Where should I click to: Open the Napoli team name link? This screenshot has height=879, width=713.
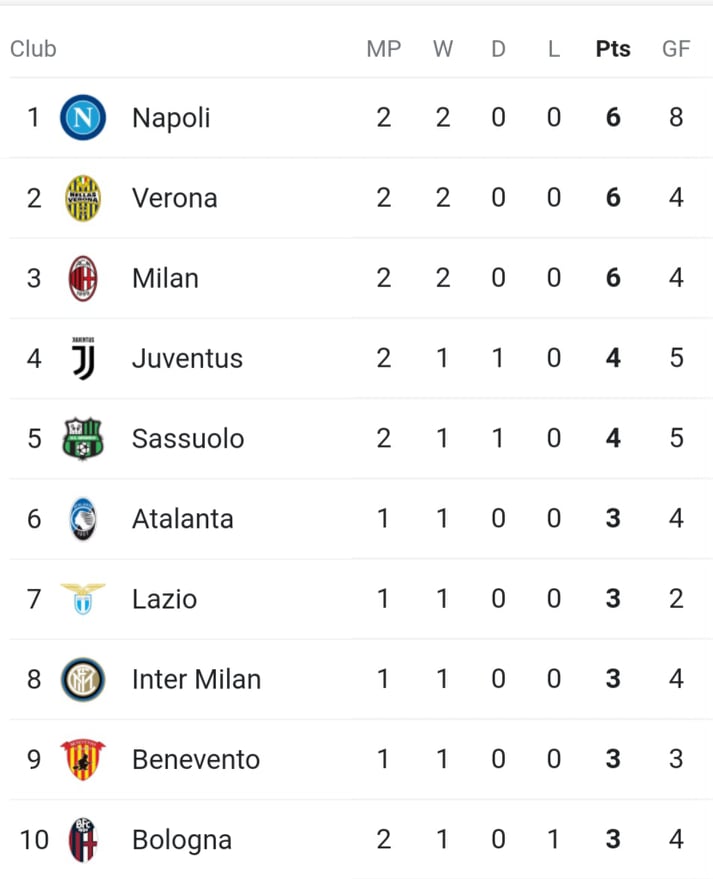click(x=171, y=118)
